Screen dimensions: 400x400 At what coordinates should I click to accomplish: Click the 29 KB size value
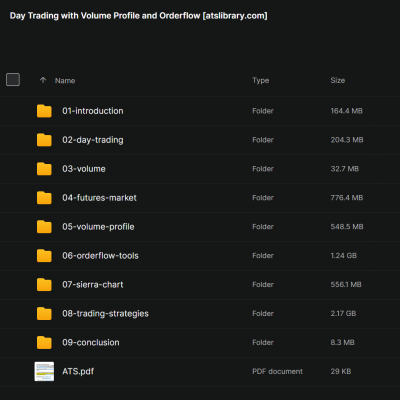click(x=341, y=372)
